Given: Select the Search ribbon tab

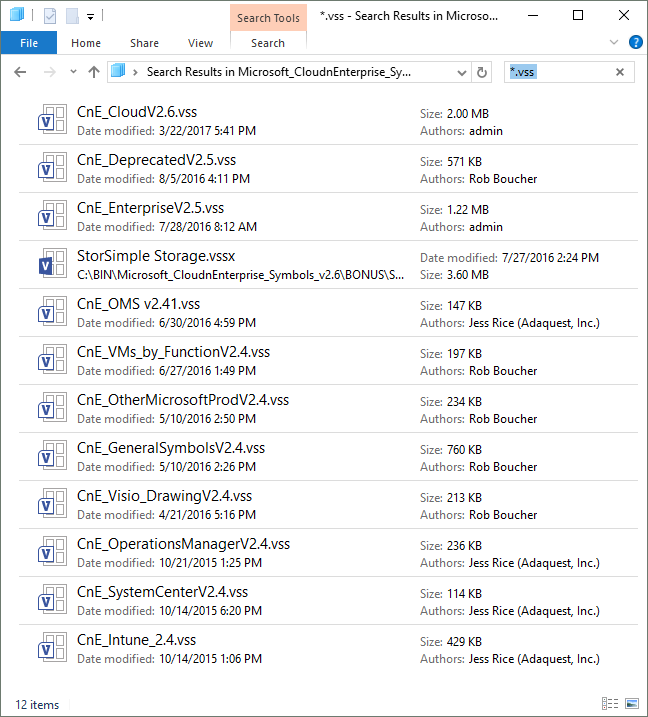Looking at the screenshot, I should tap(268, 43).
